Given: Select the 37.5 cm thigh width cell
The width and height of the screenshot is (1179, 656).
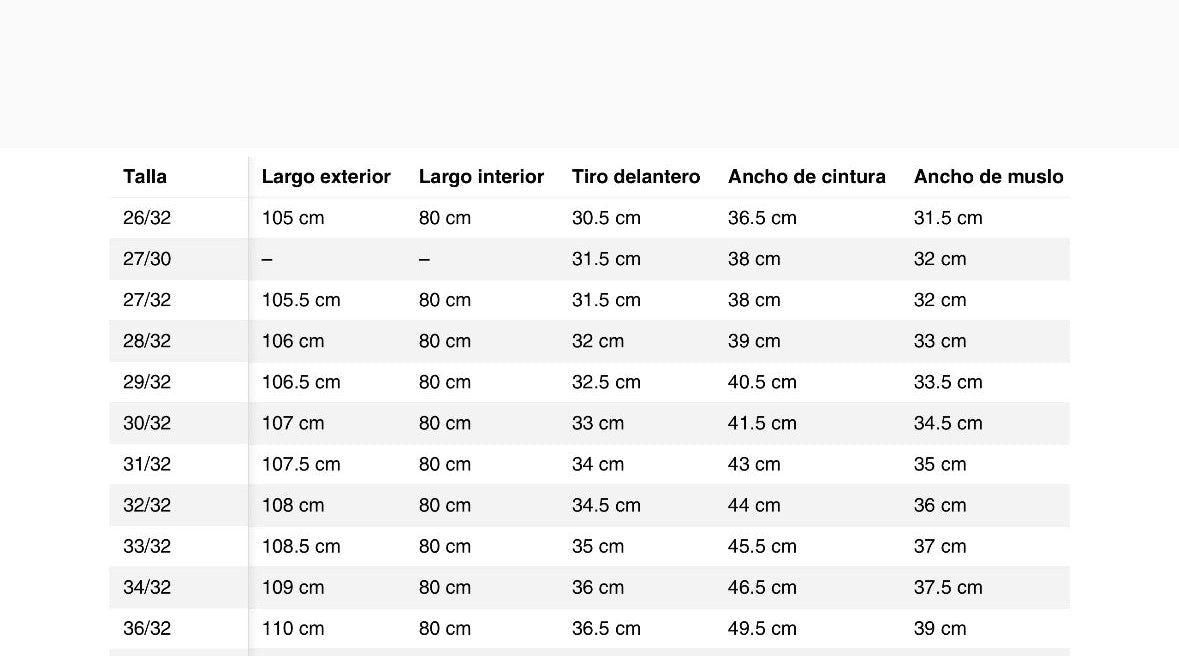Looking at the screenshot, I should 947,588.
